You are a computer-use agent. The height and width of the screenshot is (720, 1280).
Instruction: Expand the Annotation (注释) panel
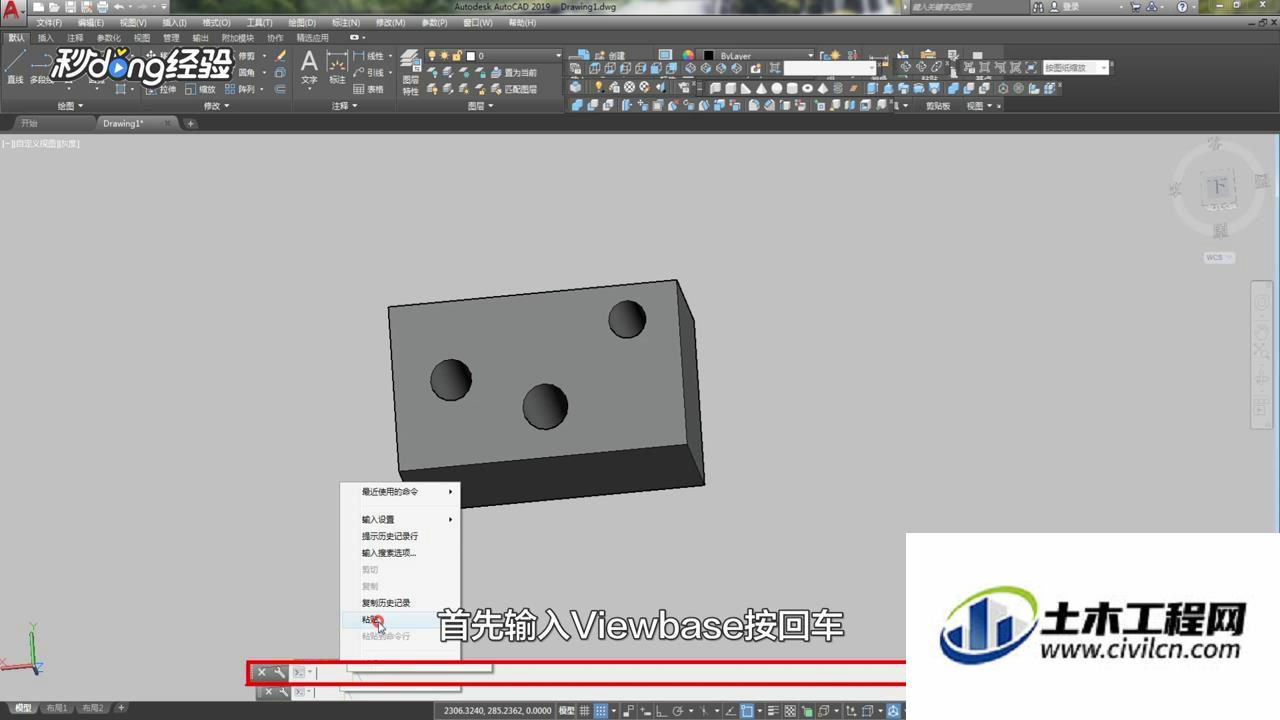click(x=345, y=105)
